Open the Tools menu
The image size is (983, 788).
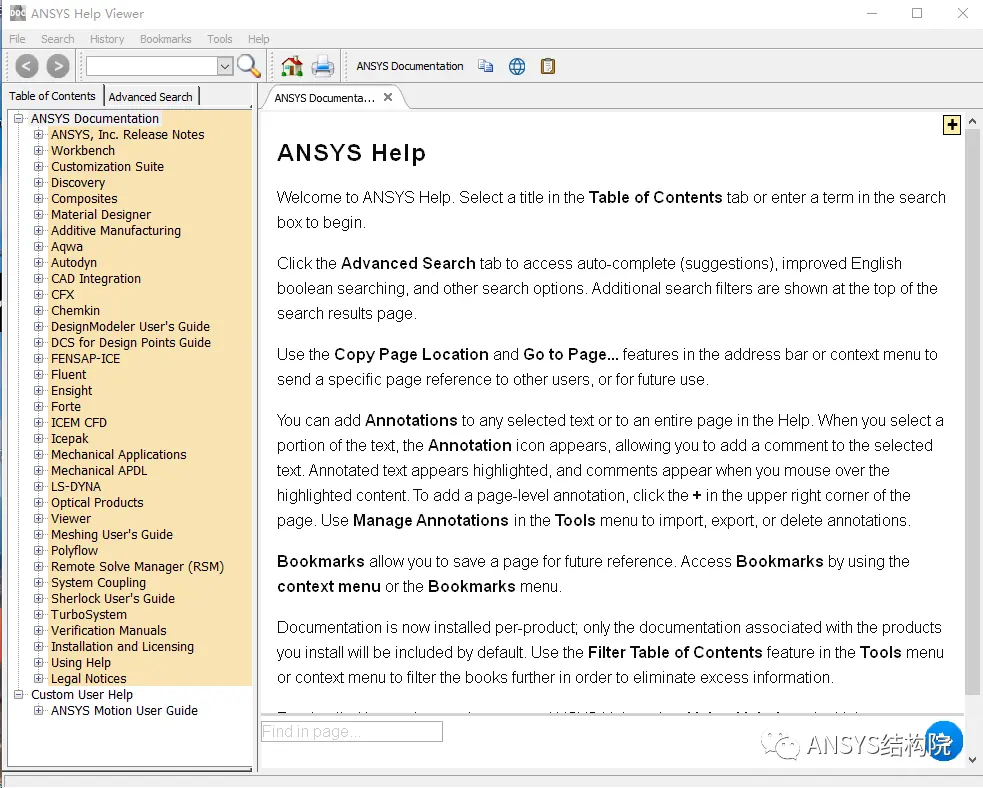[219, 39]
